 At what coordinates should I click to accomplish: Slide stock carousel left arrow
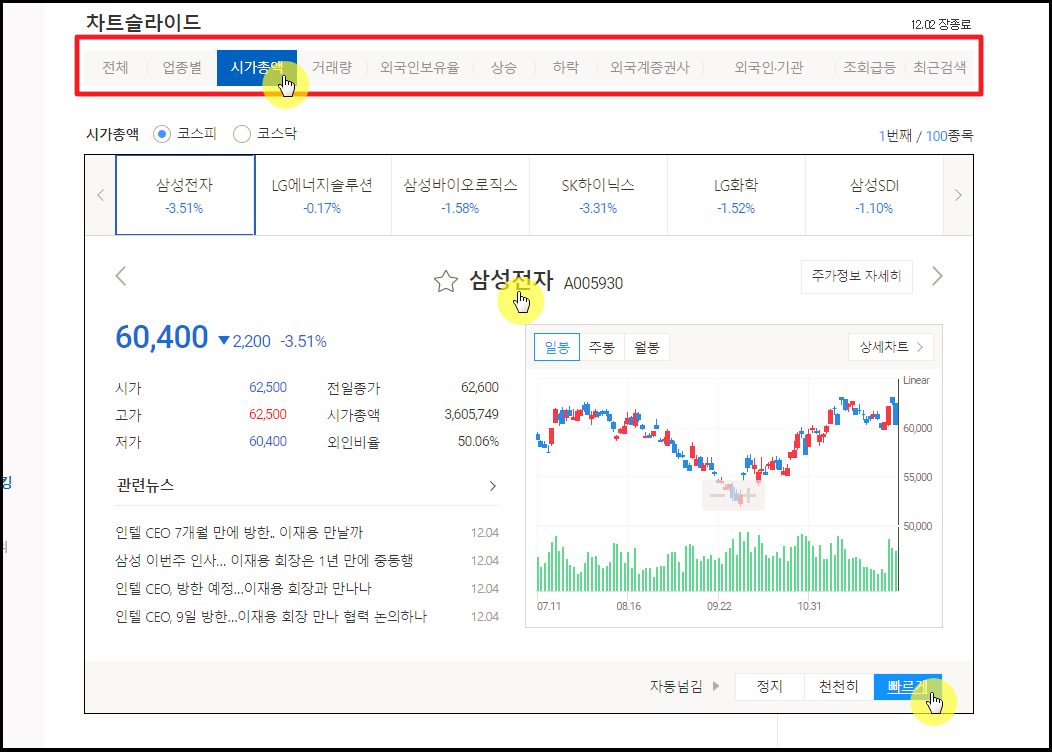(x=101, y=195)
